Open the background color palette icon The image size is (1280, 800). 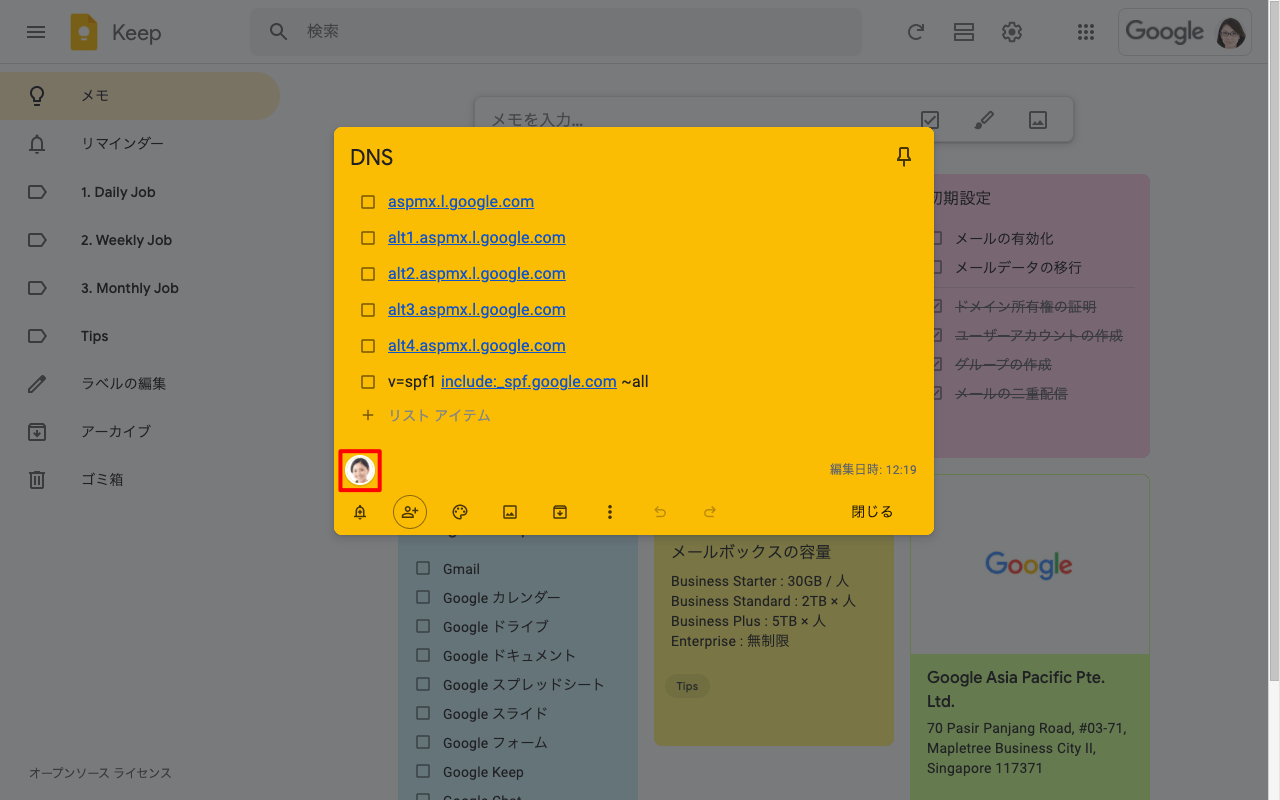pyautogui.click(x=460, y=512)
